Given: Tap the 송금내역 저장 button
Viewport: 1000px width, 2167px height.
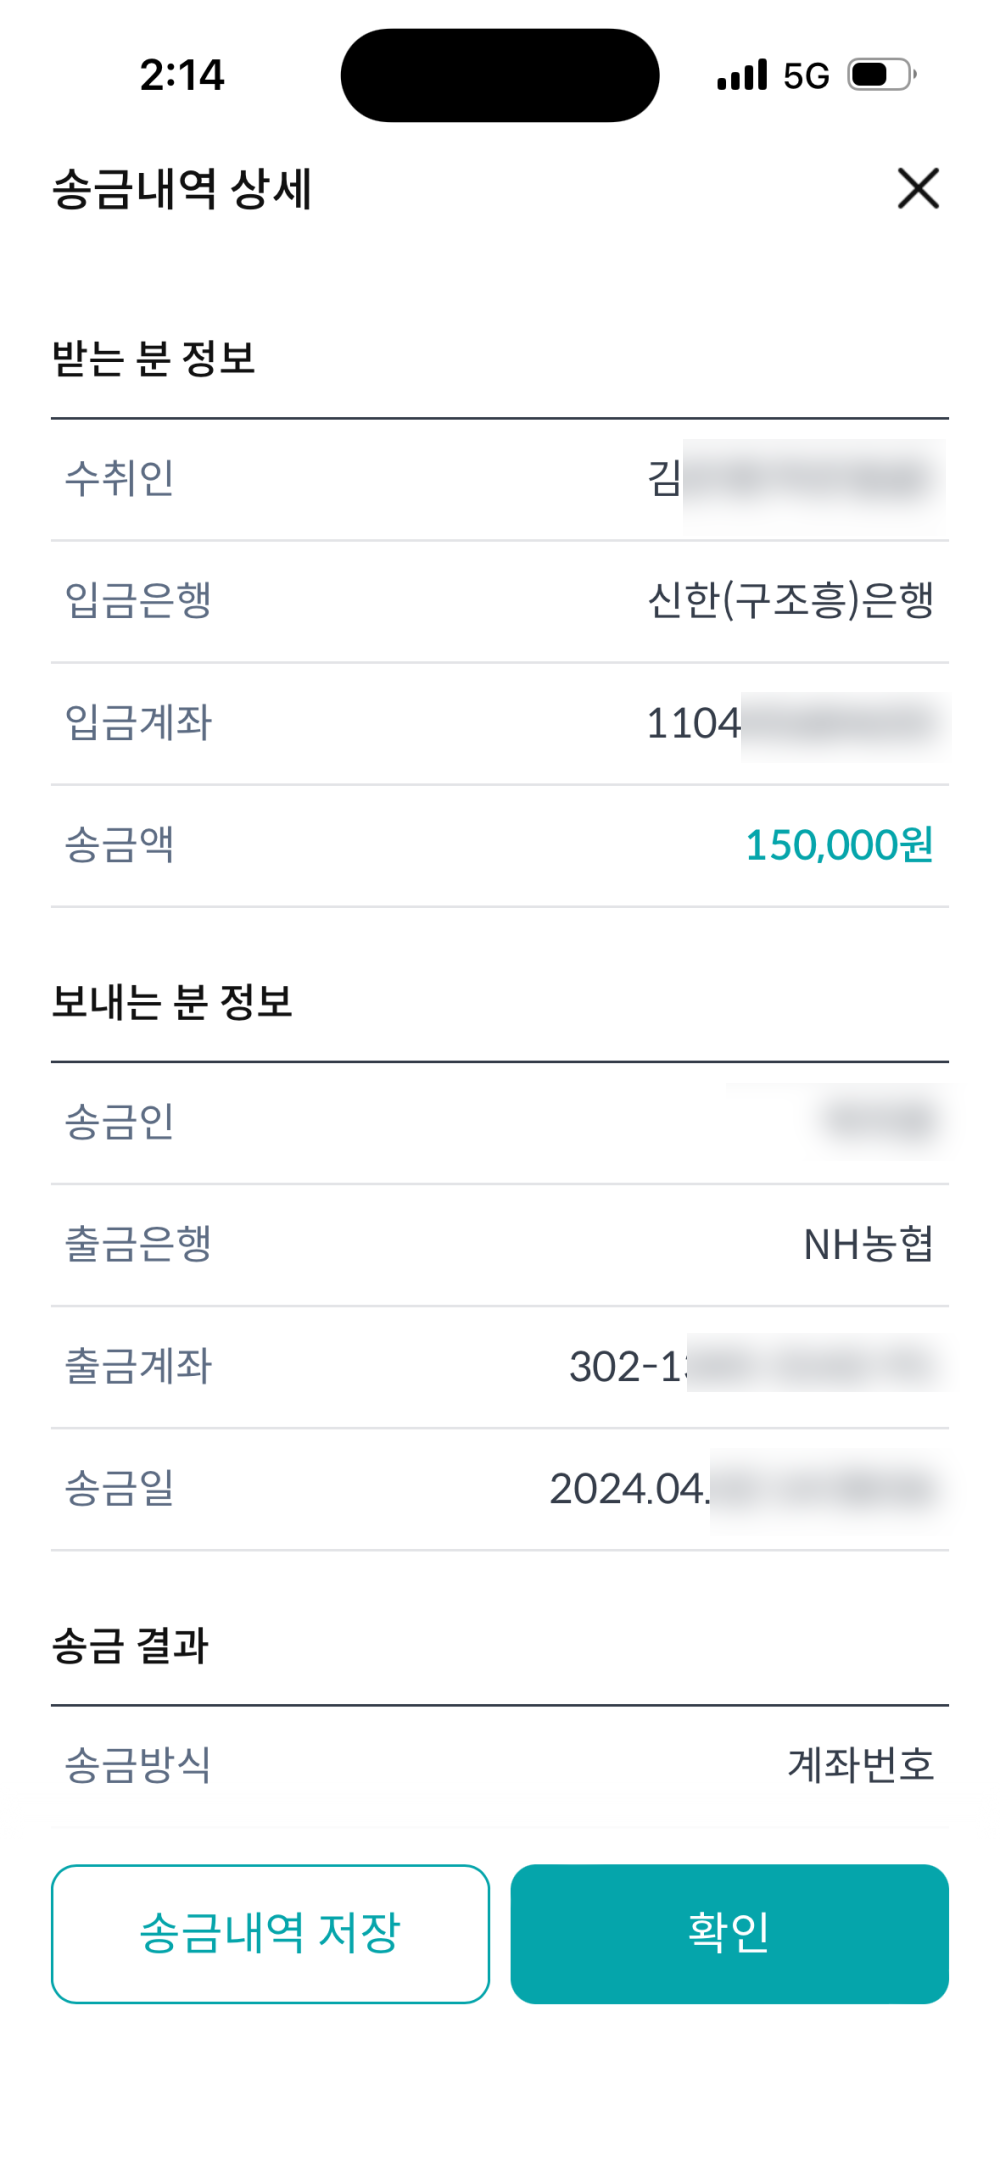Looking at the screenshot, I should [x=270, y=1932].
